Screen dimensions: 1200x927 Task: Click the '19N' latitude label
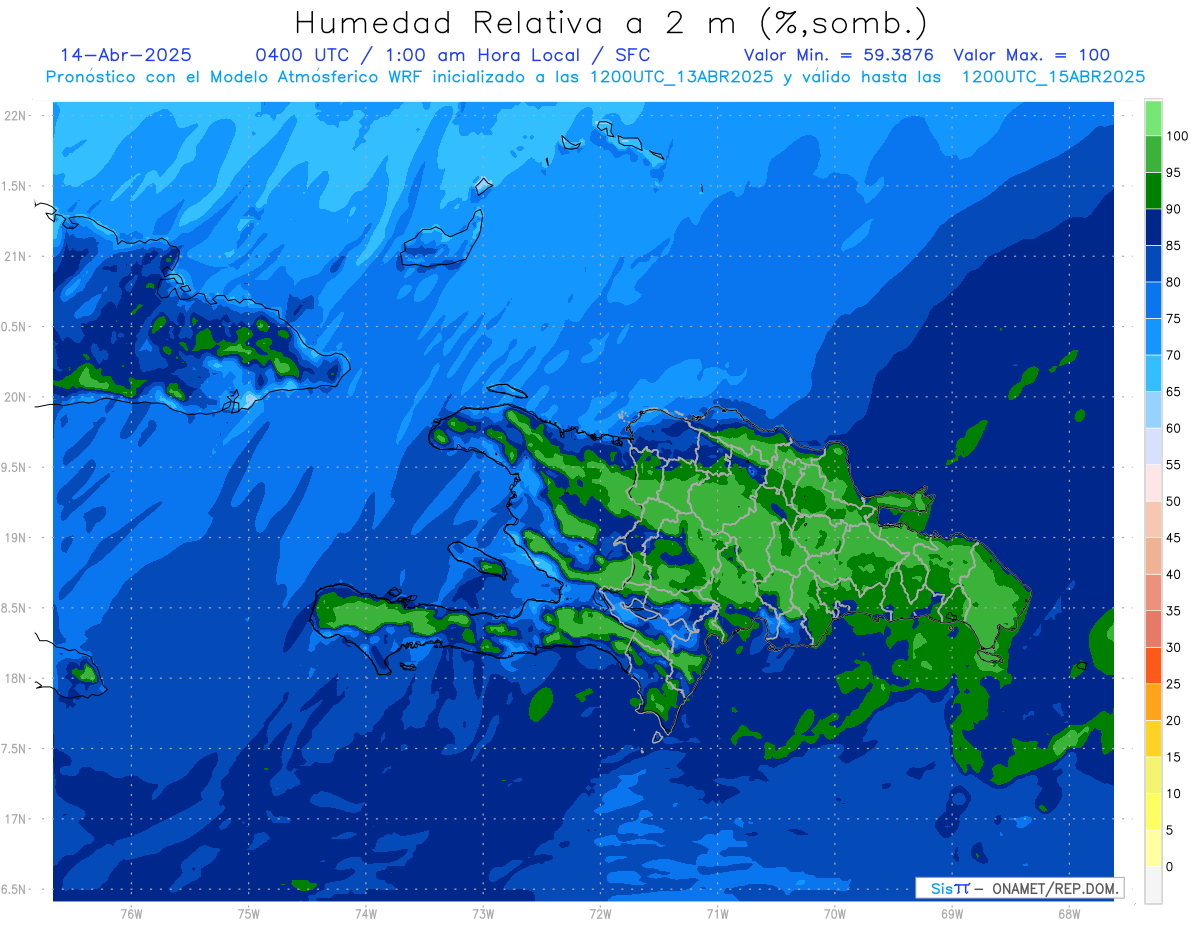point(16,538)
